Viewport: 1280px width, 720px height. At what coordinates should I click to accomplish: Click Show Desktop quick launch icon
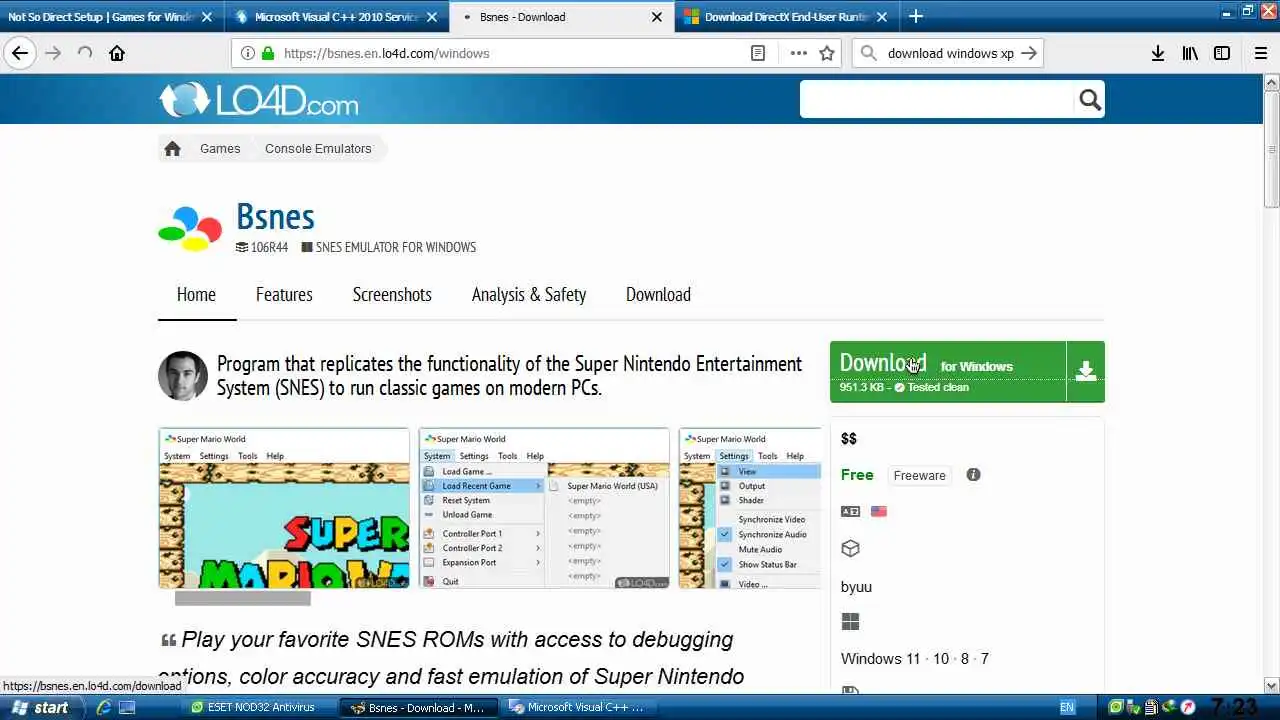pos(127,707)
